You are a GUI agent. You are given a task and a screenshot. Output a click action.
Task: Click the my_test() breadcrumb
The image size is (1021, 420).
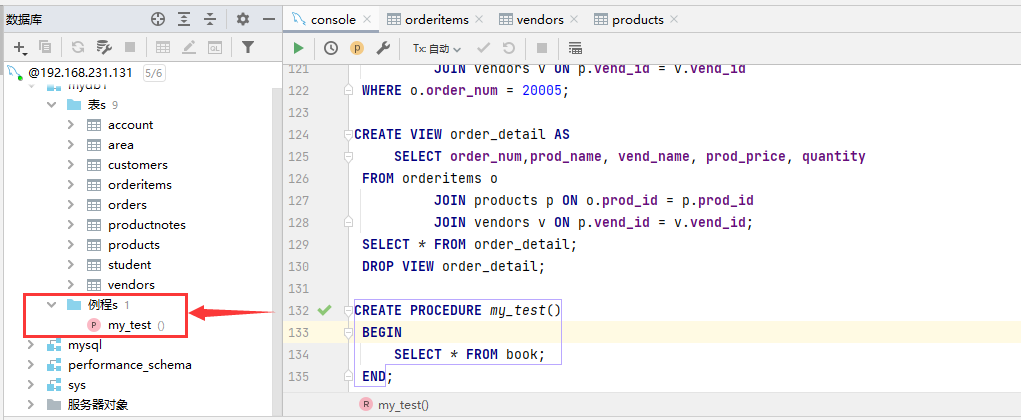click(x=403, y=405)
